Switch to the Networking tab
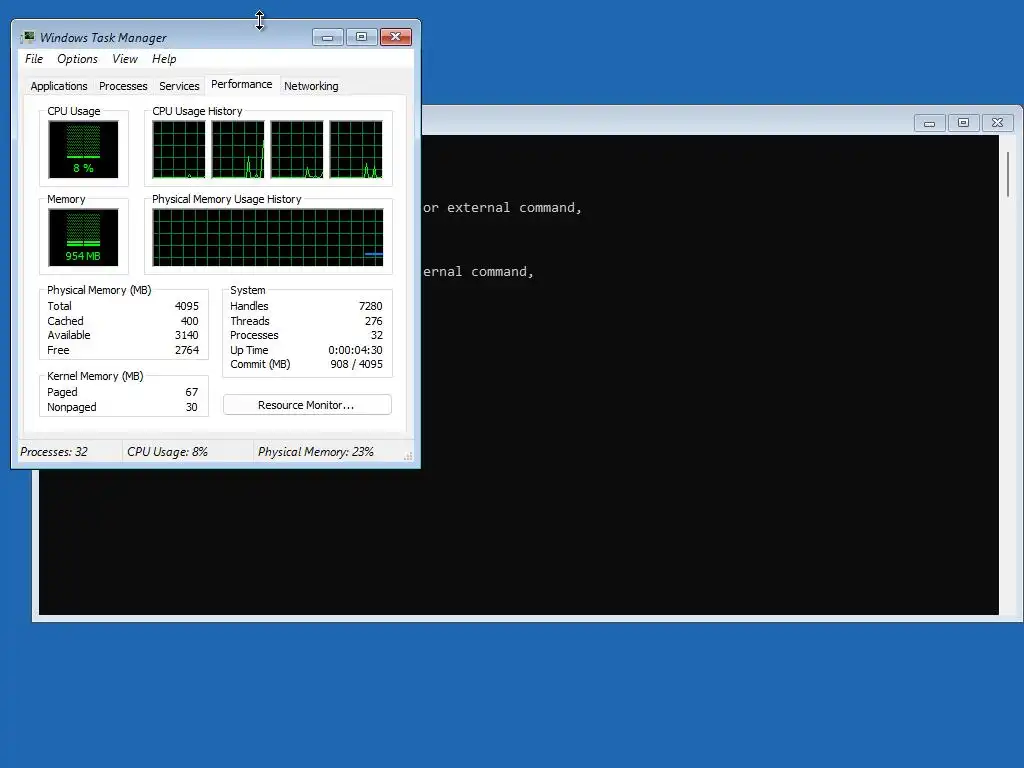The image size is (1024, 768). [x=311, y=86]
